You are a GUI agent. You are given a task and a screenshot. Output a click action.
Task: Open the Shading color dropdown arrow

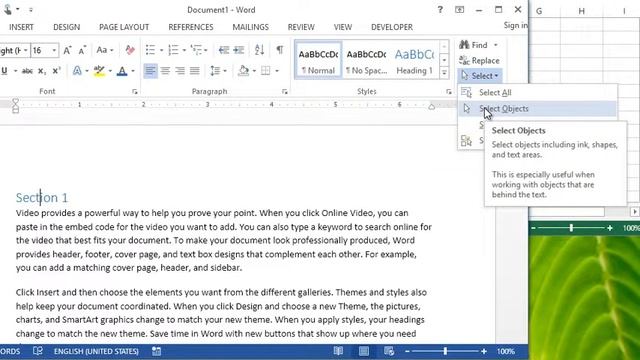254,71
